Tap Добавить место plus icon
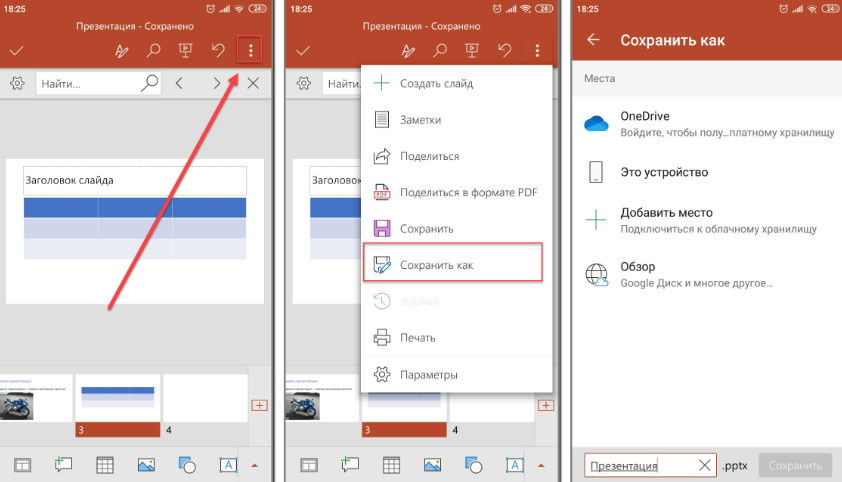The height and width of the screenshot is (482, 842). coord(596,220)
